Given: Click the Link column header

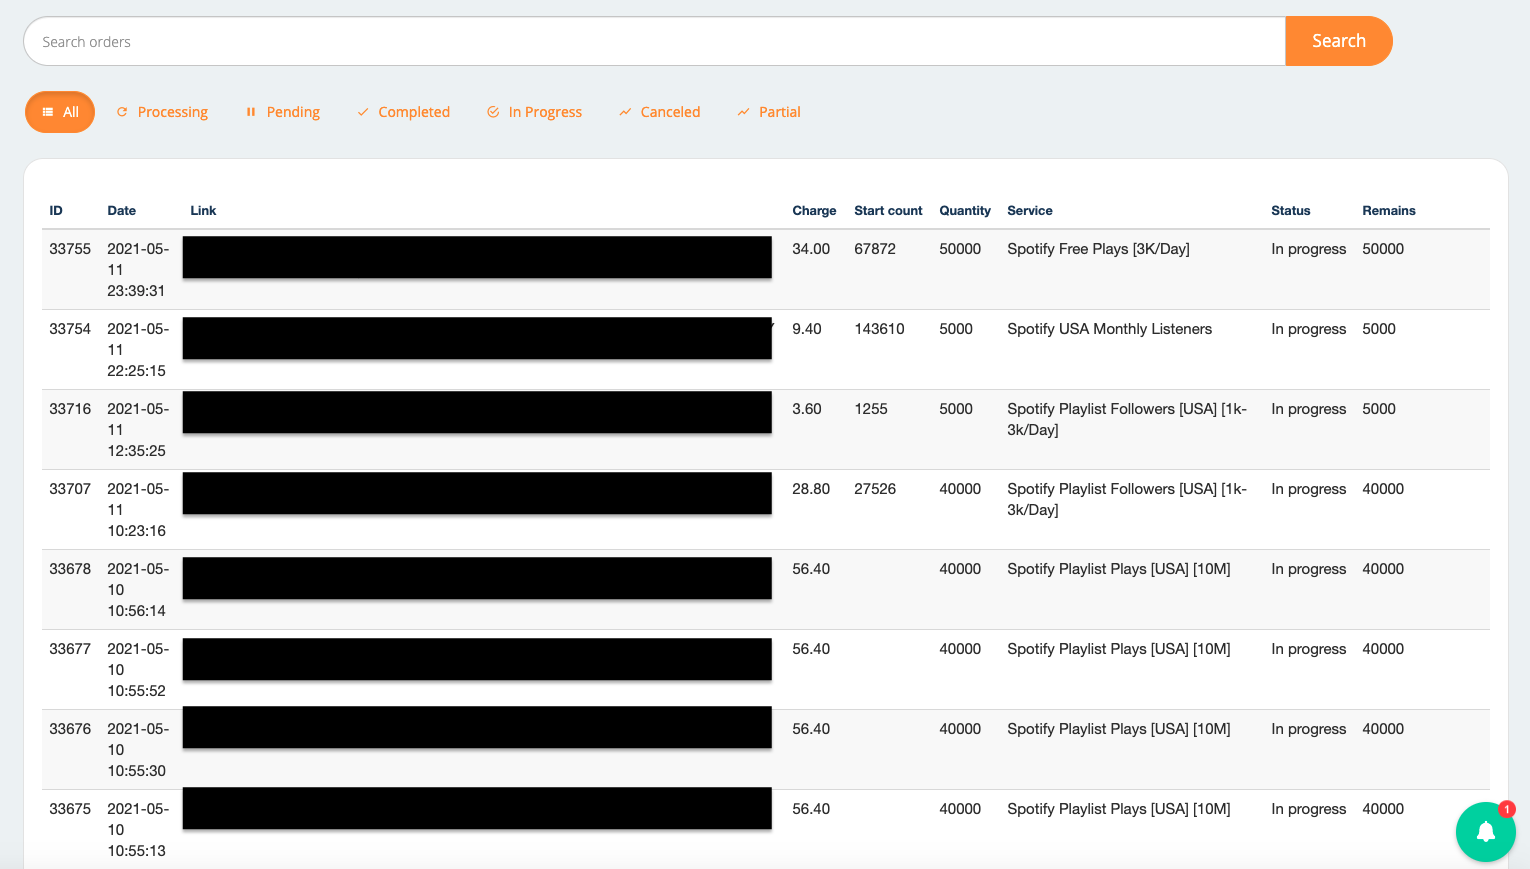Looking at the screenshot, I should pyautogui.click(x=203, y=210).
